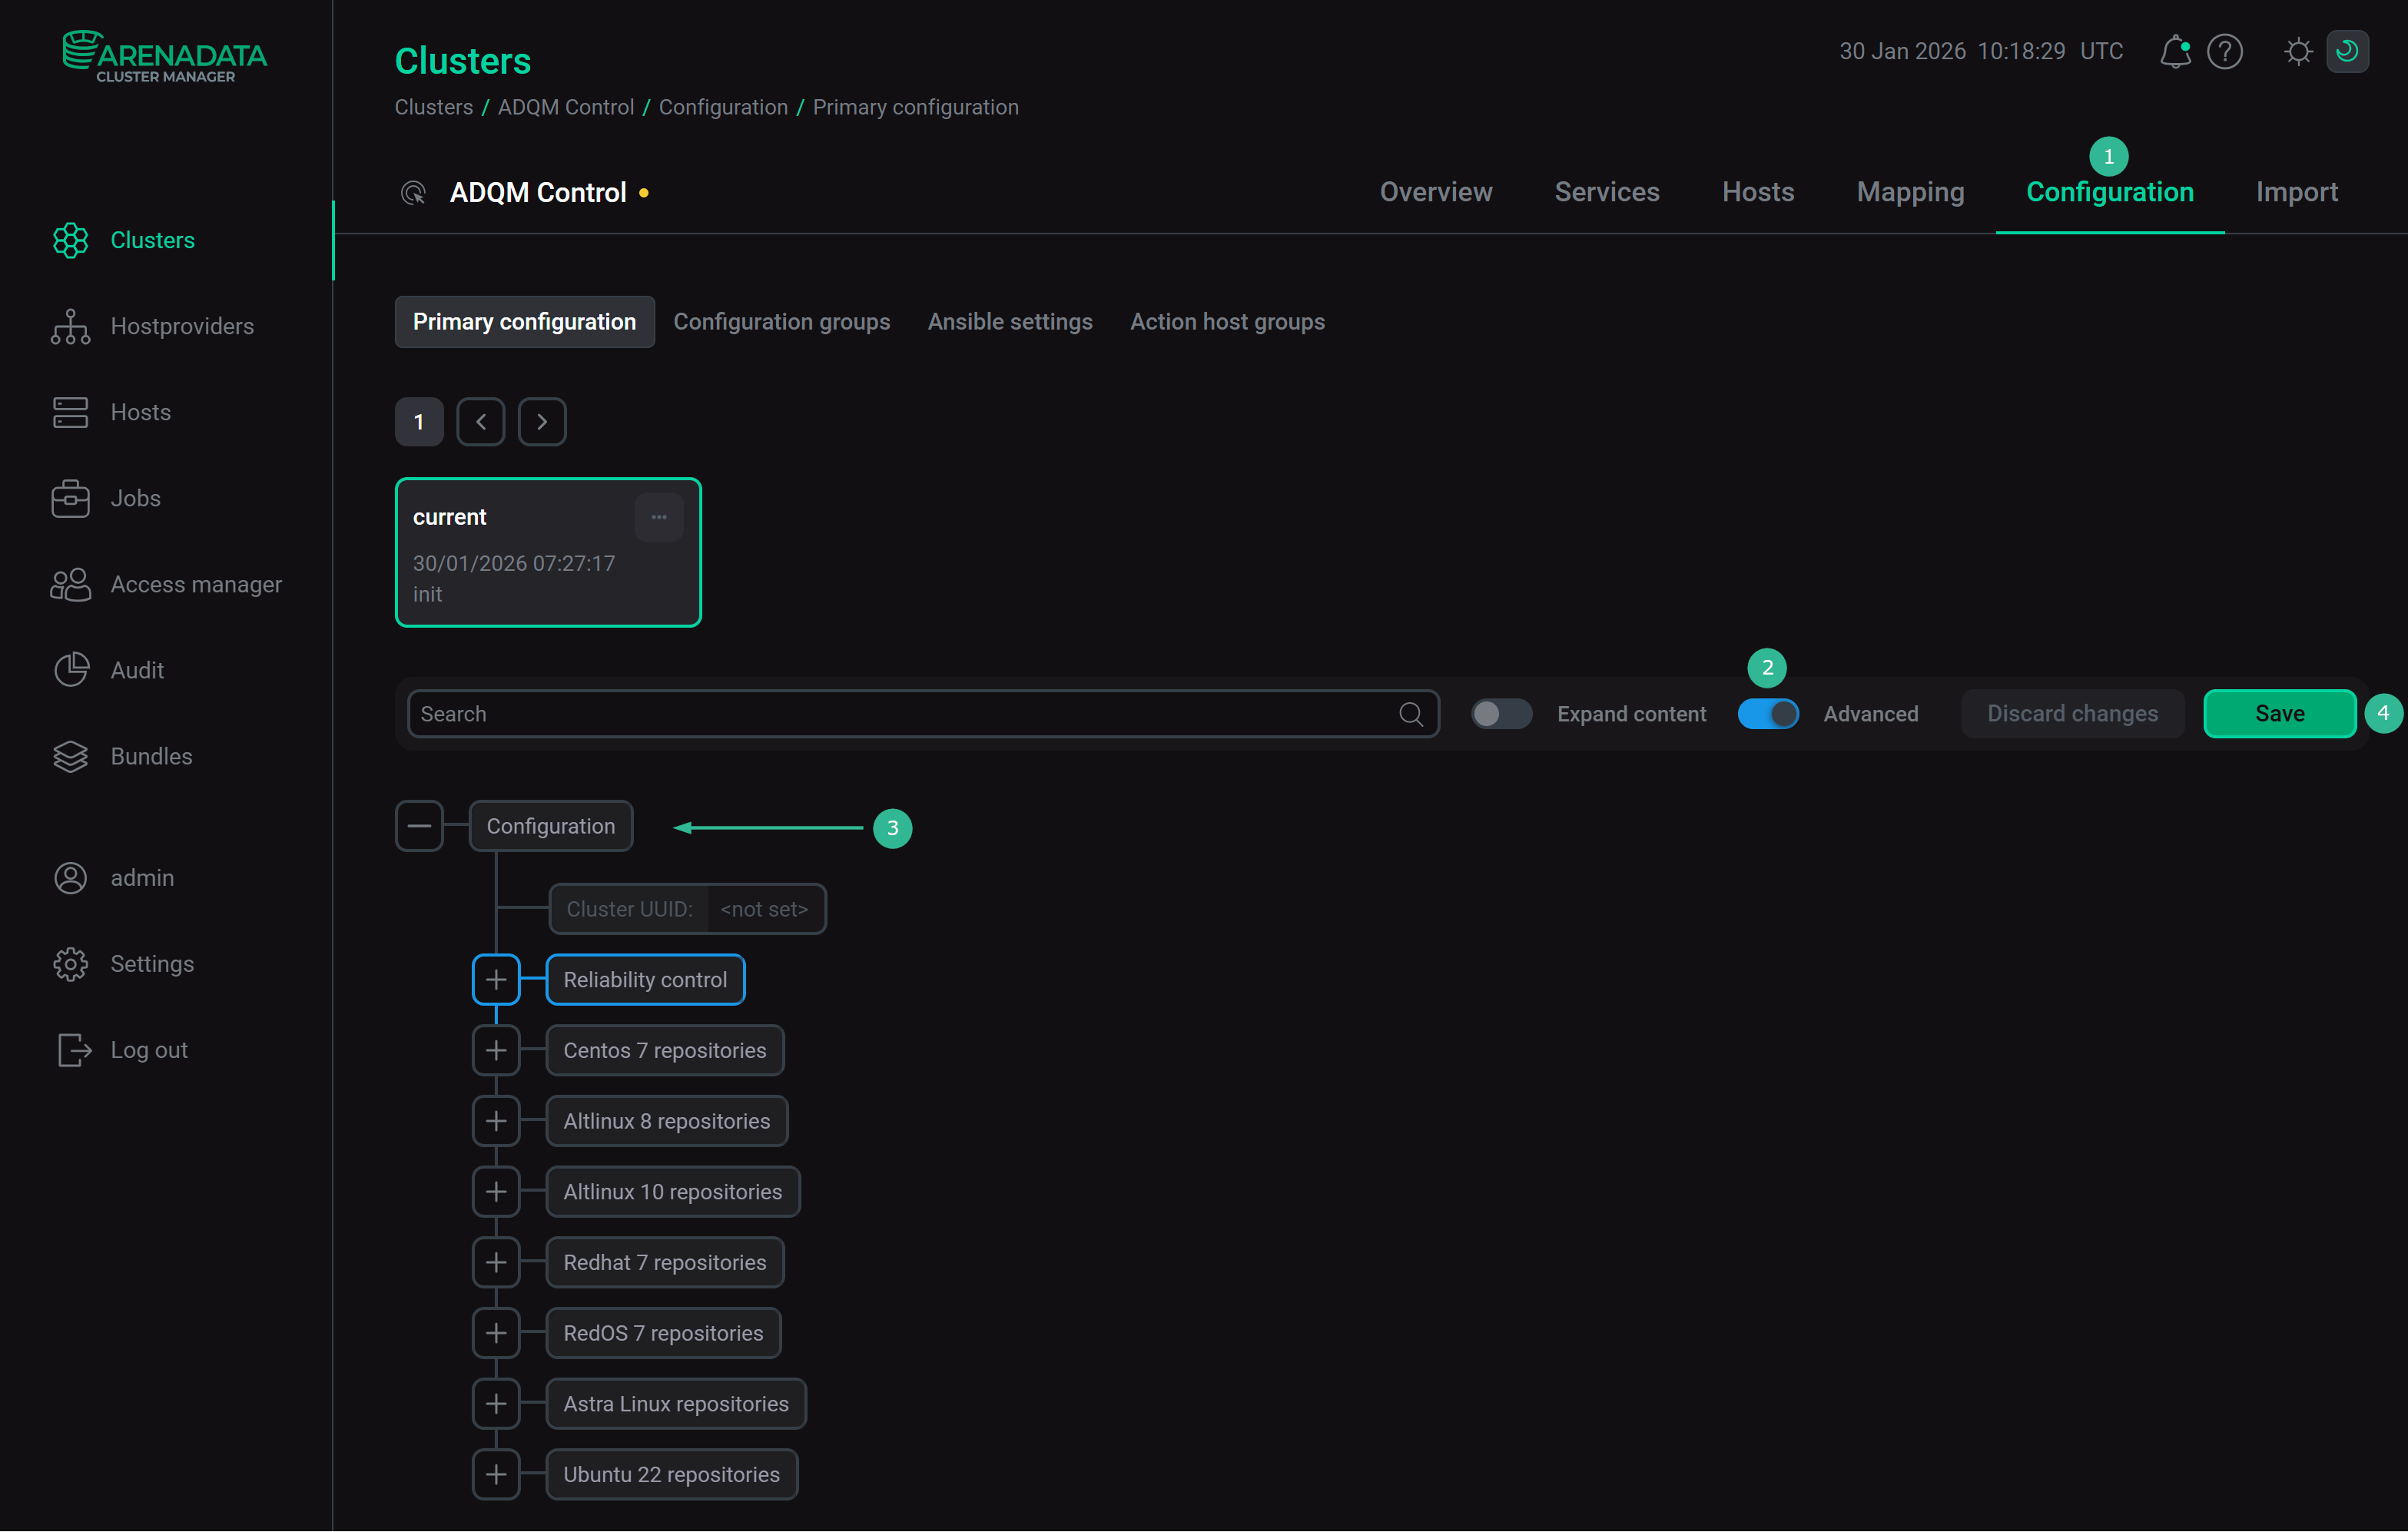This screenshot has width=2408, height=1532.
Task: Collapse the Configuration tree node
Action: [x=420, y=825]
